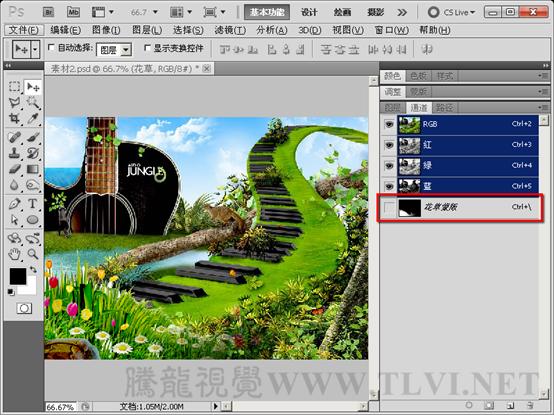This screenshot has height=415, width=554.
Task: Select the Clone Stamp tool
Action: click(14, 153)
